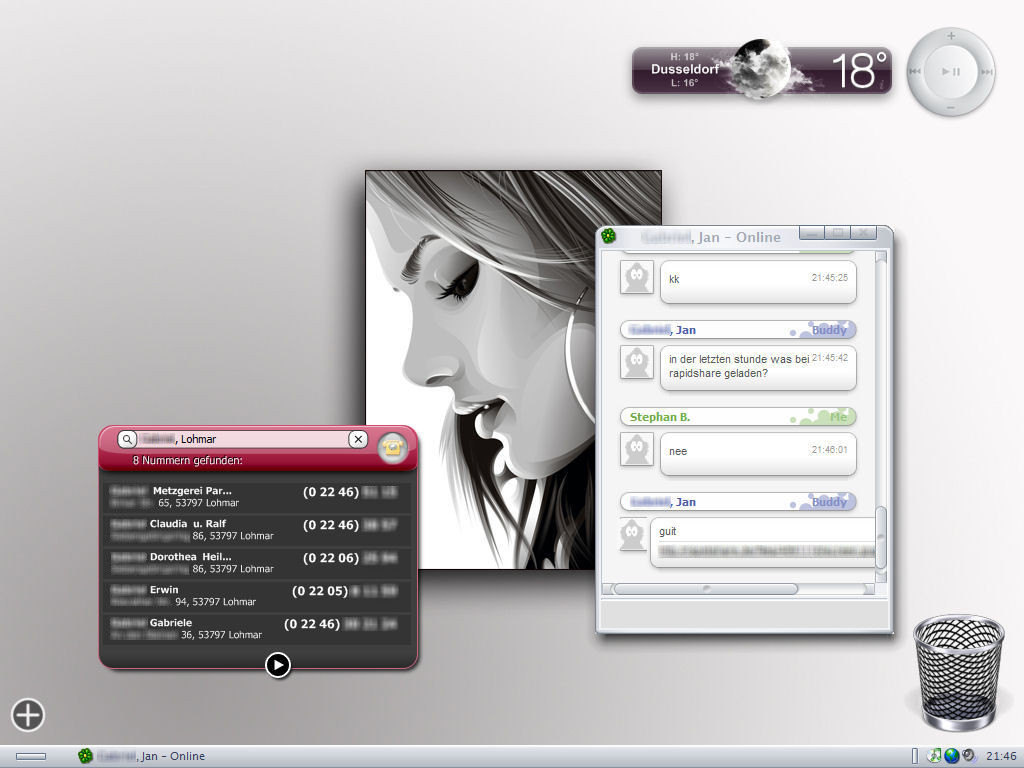The height and width of the screenshot is (768, 1024).
Task: Click the start button at the taskbar's left end
Action: tap(31, 756)
